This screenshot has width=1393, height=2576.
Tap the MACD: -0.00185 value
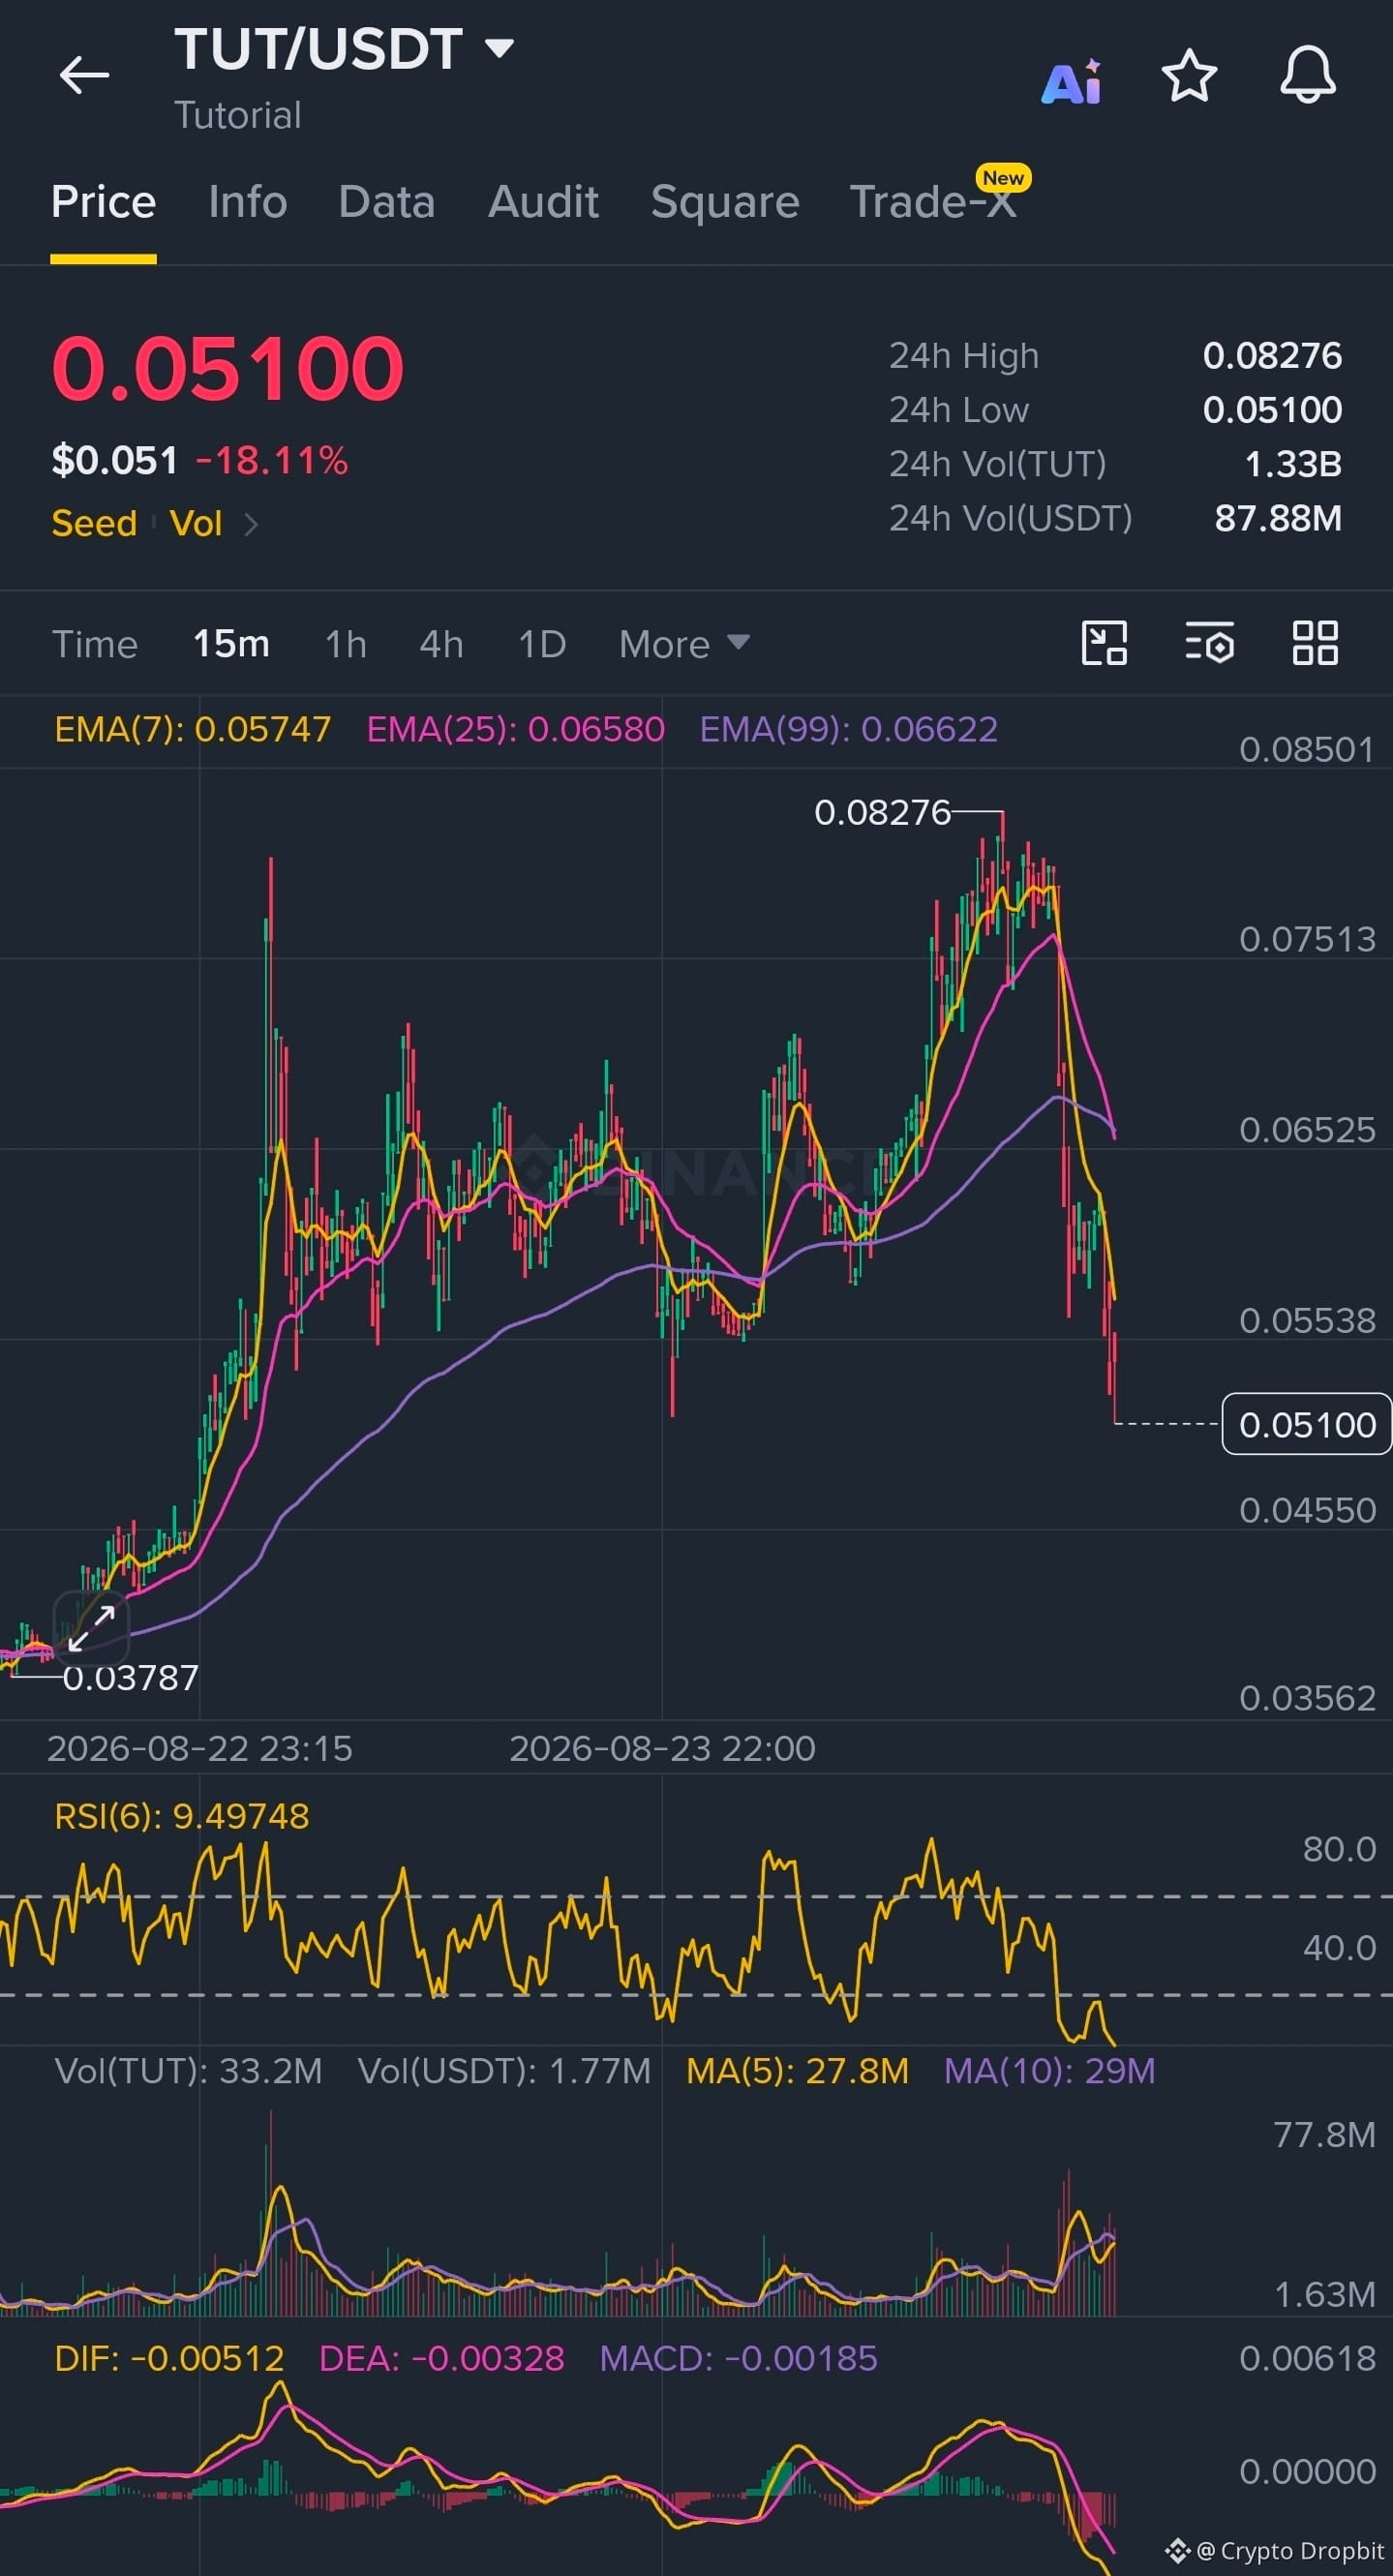pos(738,2358)
